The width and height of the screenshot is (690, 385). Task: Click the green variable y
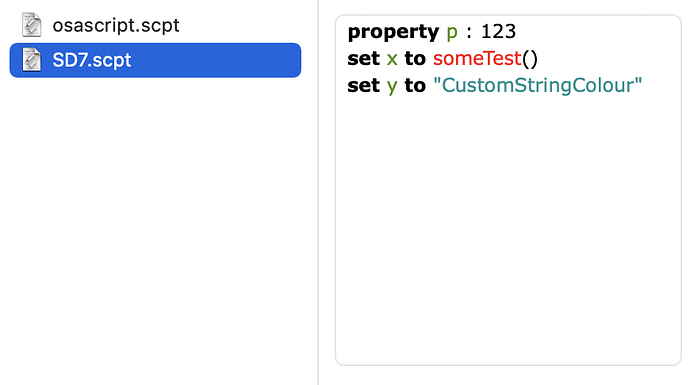tap(392, 87)
